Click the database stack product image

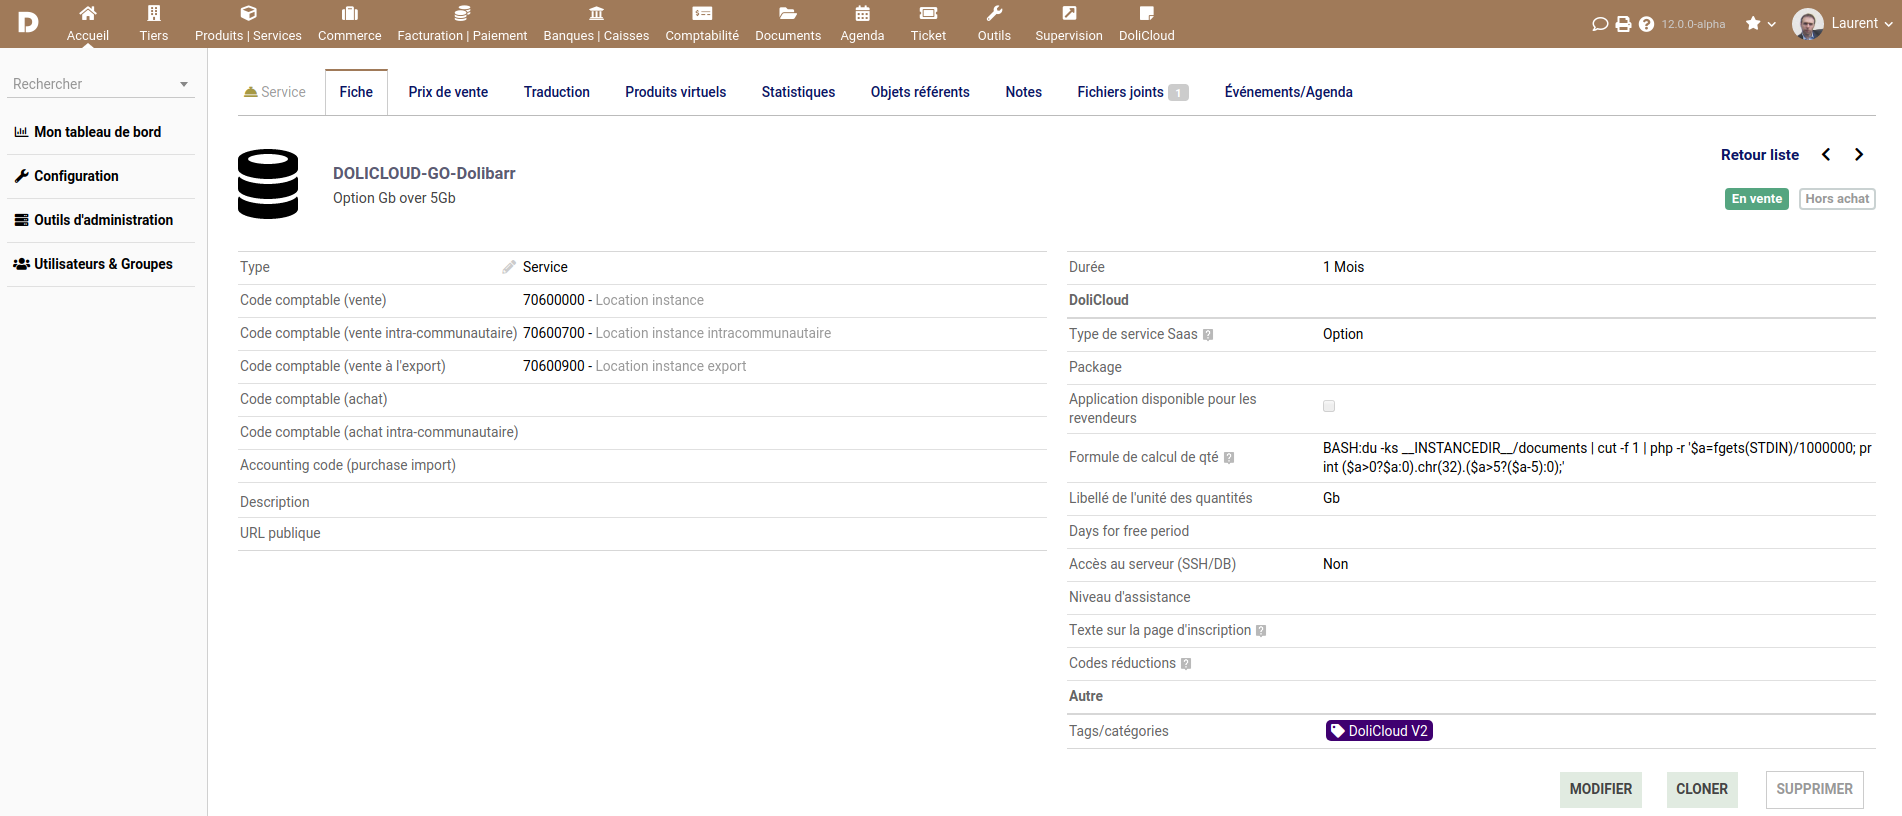click(x=268, y=184)
